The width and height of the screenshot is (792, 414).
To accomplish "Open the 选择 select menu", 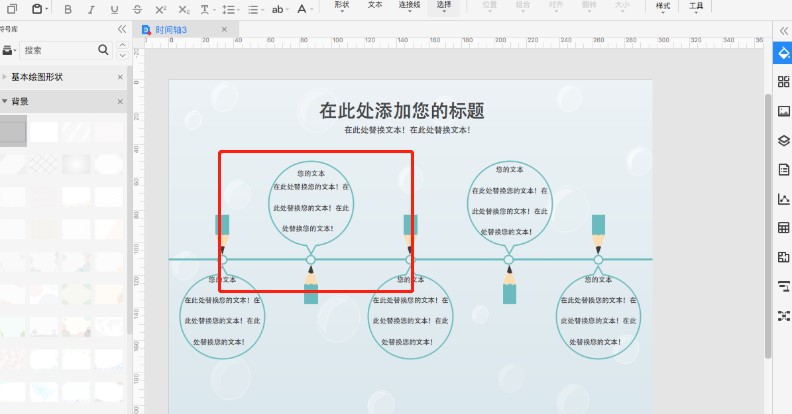I will (x=443, y=6).
